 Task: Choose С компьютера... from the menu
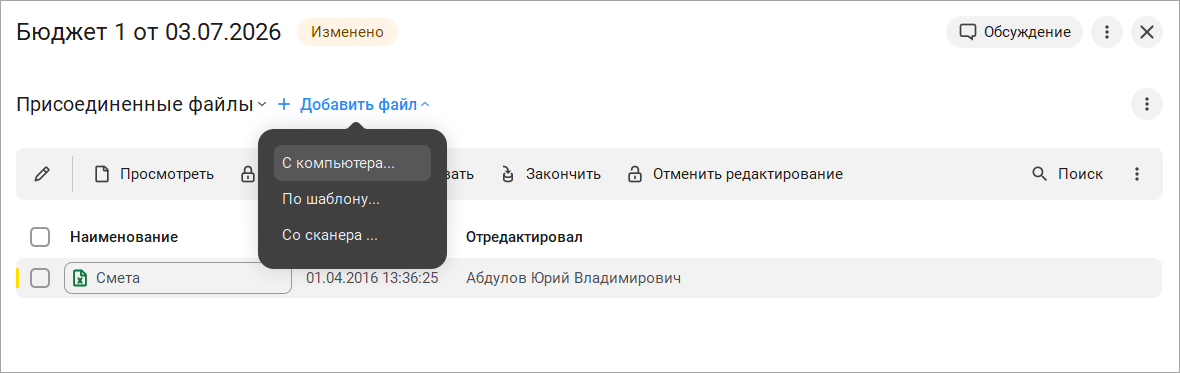point(352,163)
